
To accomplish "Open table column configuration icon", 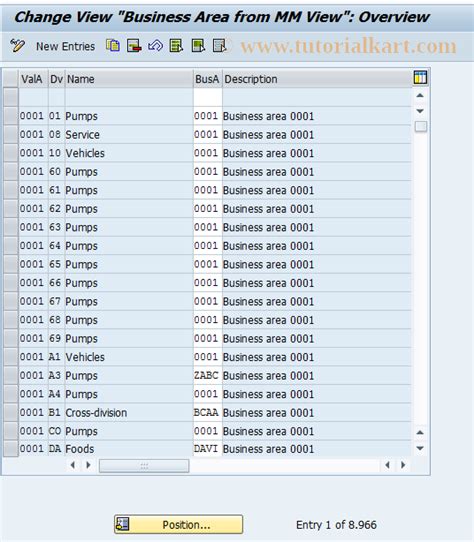I will [420, 77].
